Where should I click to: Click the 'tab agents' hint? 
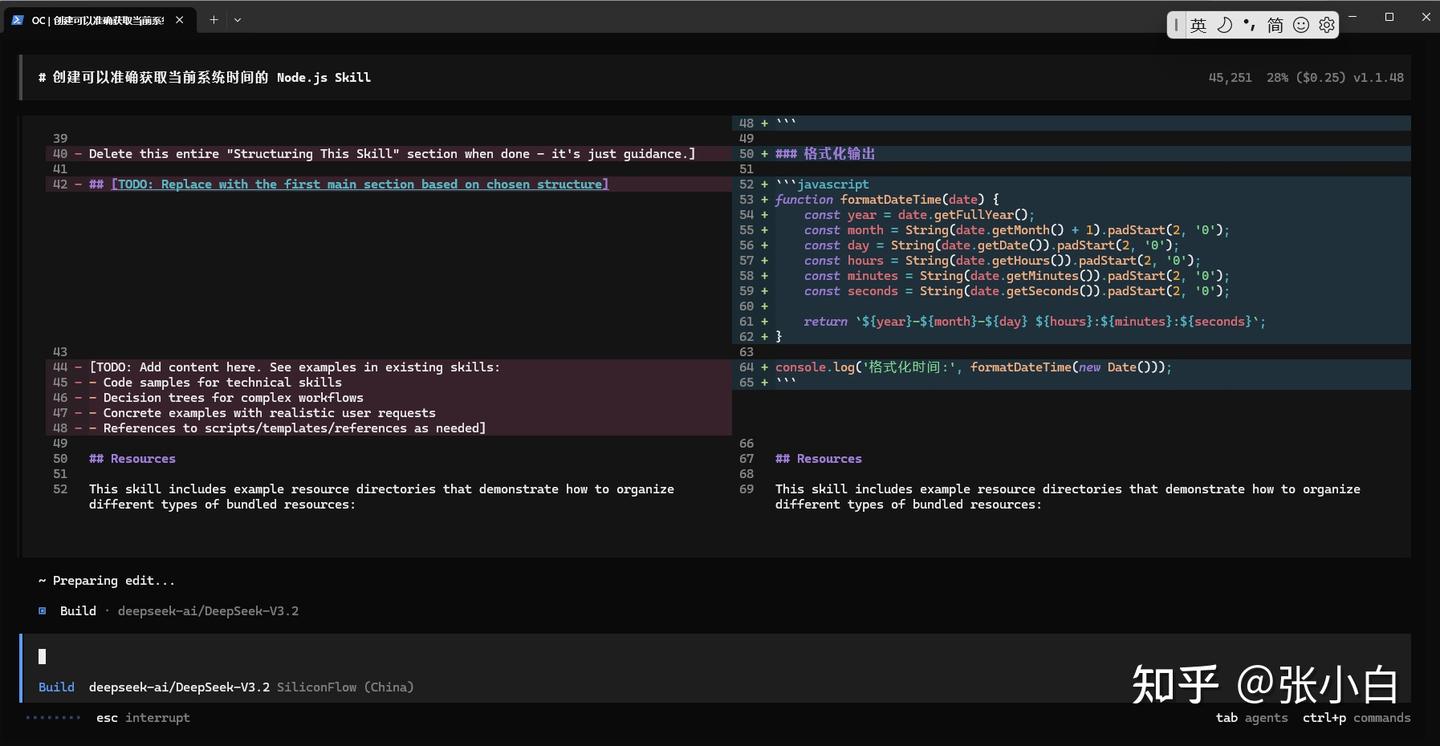coord(1252,717)
